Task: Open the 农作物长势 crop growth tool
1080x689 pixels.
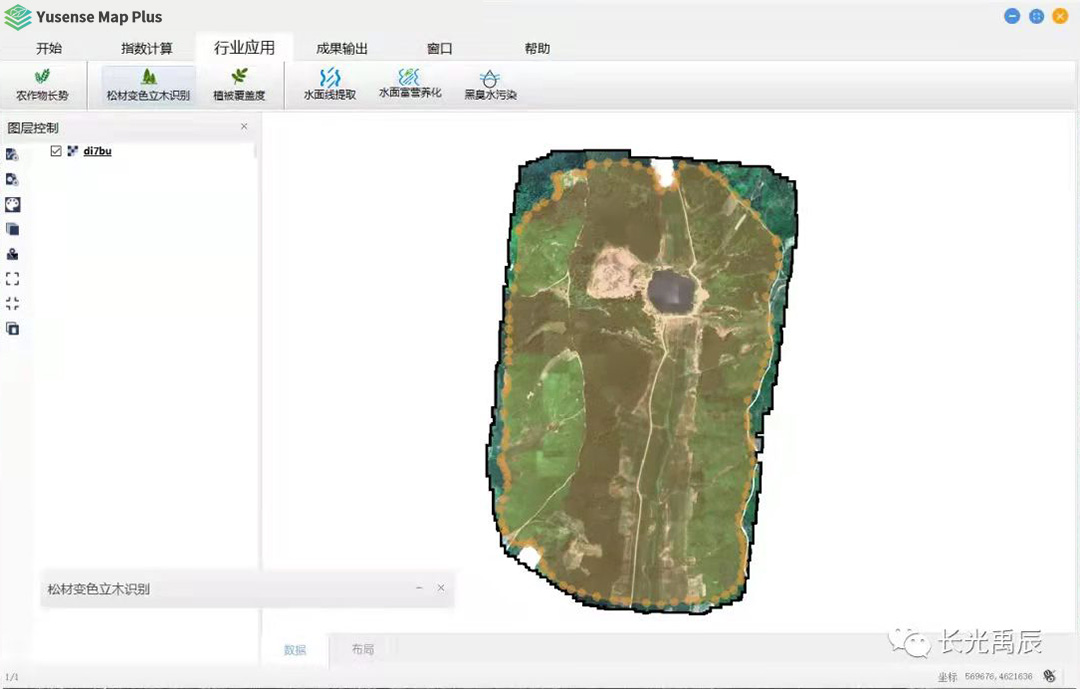Action: point(42,85)
